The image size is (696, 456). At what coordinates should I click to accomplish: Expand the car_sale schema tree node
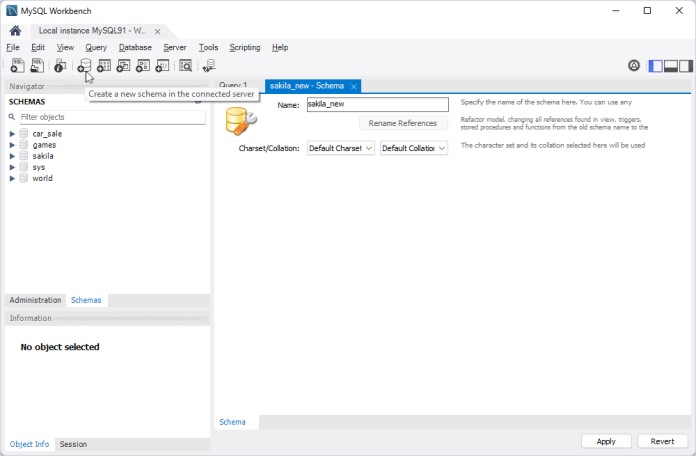click(x=12, y=134)
